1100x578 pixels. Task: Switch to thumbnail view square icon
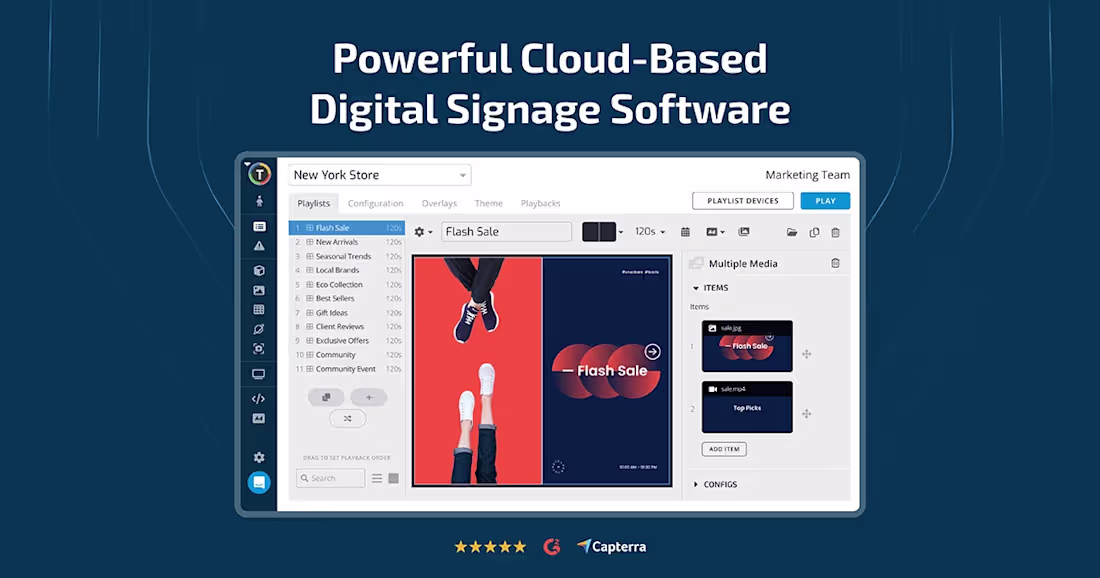coord(394,478)
